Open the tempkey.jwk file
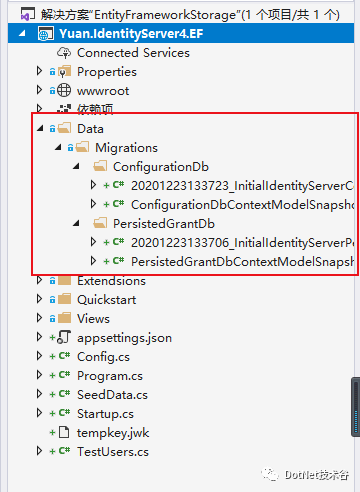 pos(113,433)
